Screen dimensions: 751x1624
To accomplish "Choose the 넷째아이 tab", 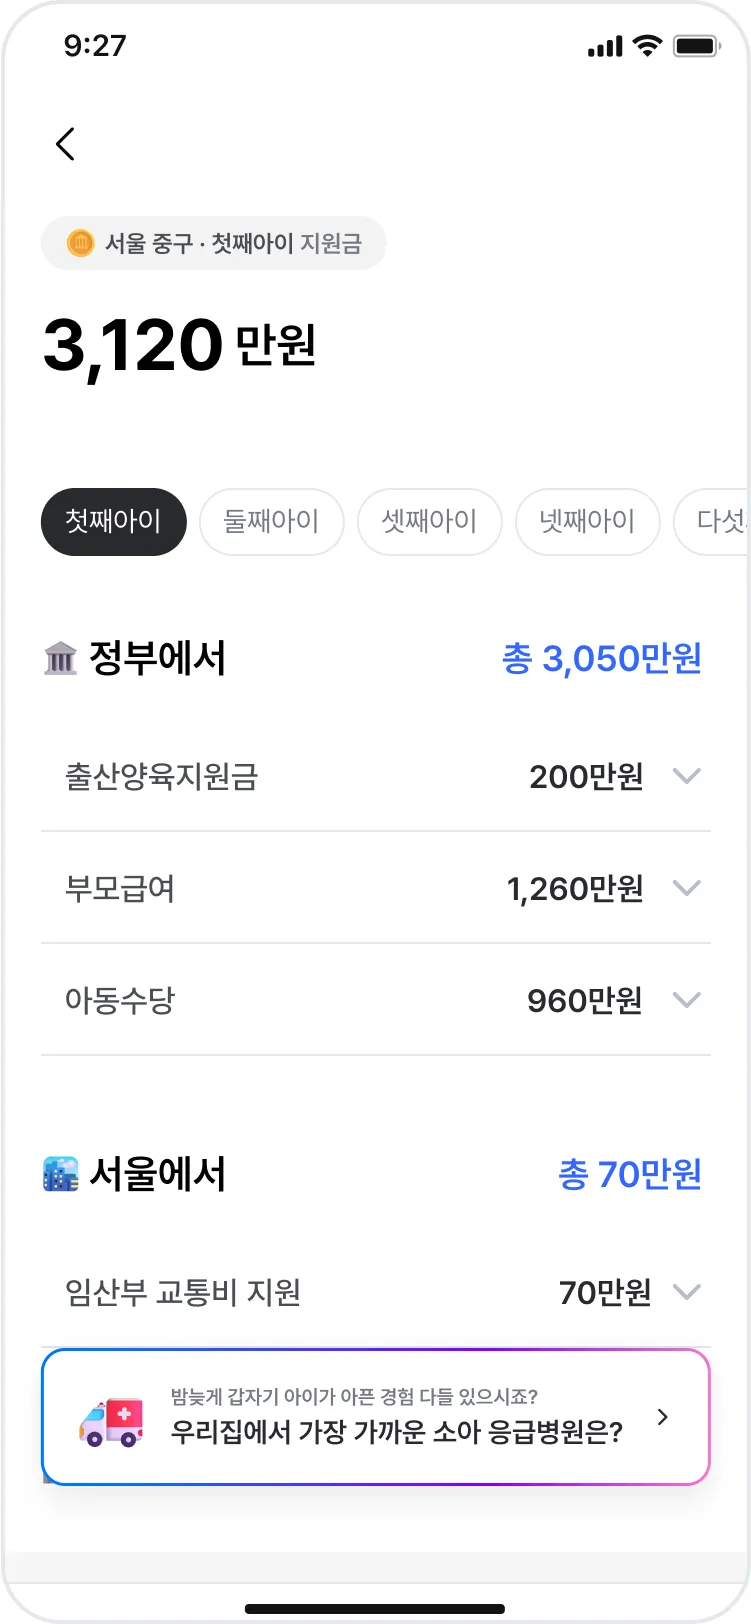I will [587, 521].
